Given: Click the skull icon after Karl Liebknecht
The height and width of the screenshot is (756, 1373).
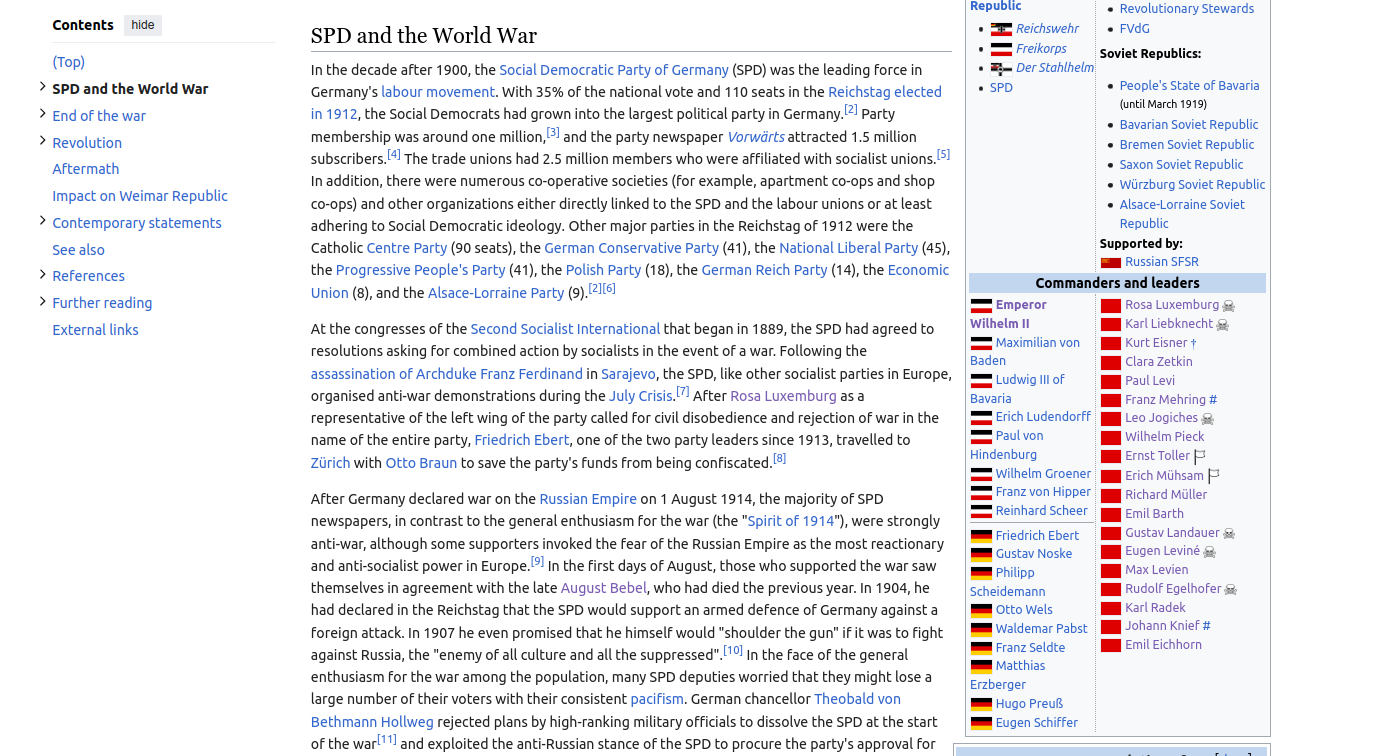Looking at the screenshot, I should [1222, 325].
